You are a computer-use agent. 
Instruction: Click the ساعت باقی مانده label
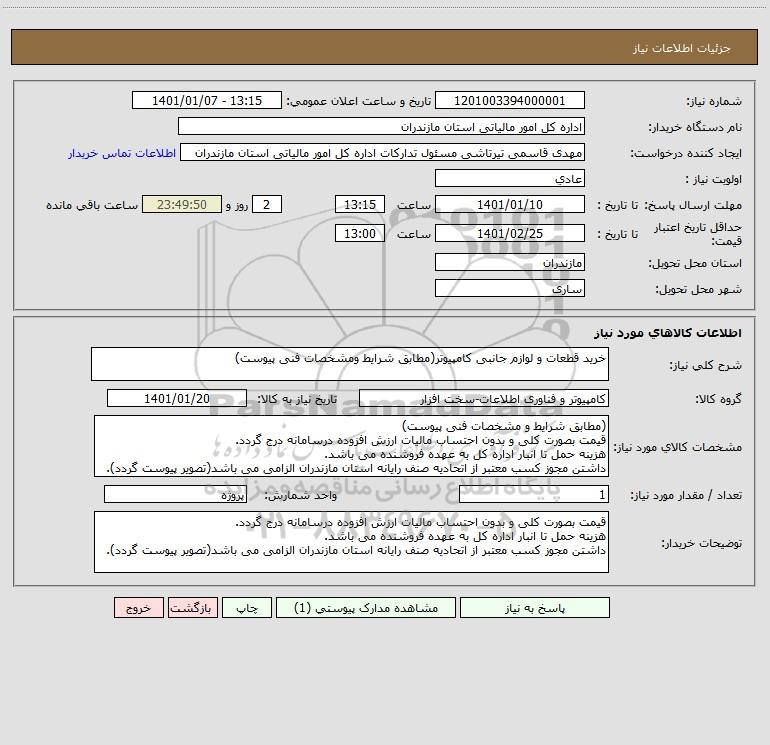pyautogui.click(x=92, y=205)
